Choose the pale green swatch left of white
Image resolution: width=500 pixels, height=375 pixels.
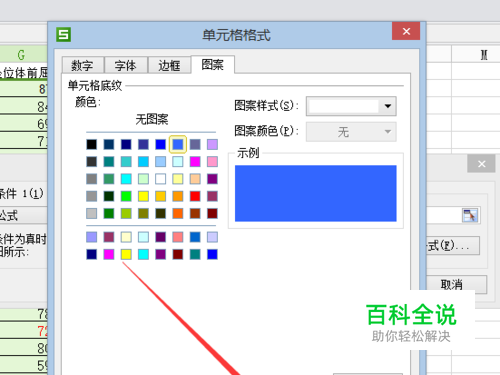click(x=143, y=179)
